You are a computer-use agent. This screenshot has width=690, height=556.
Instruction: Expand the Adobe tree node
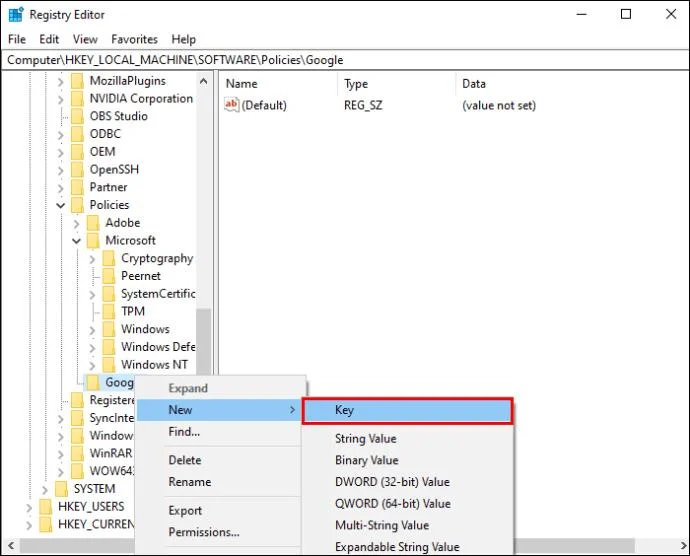point(77,224)
